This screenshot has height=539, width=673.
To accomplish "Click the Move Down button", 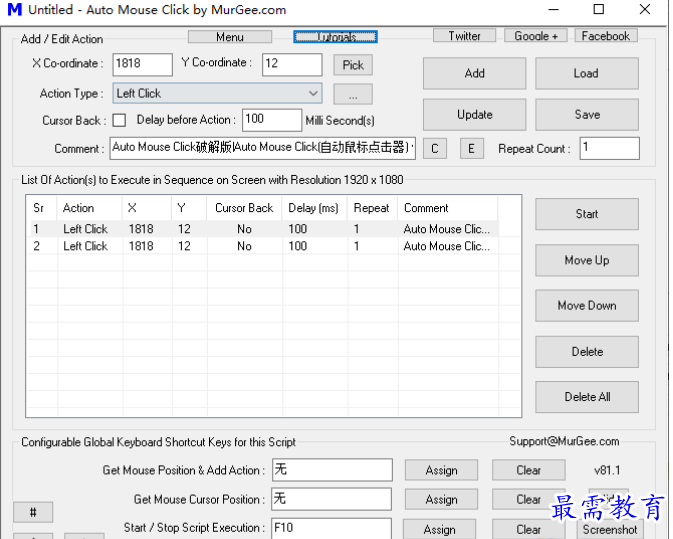I will [x=586, y=306].
